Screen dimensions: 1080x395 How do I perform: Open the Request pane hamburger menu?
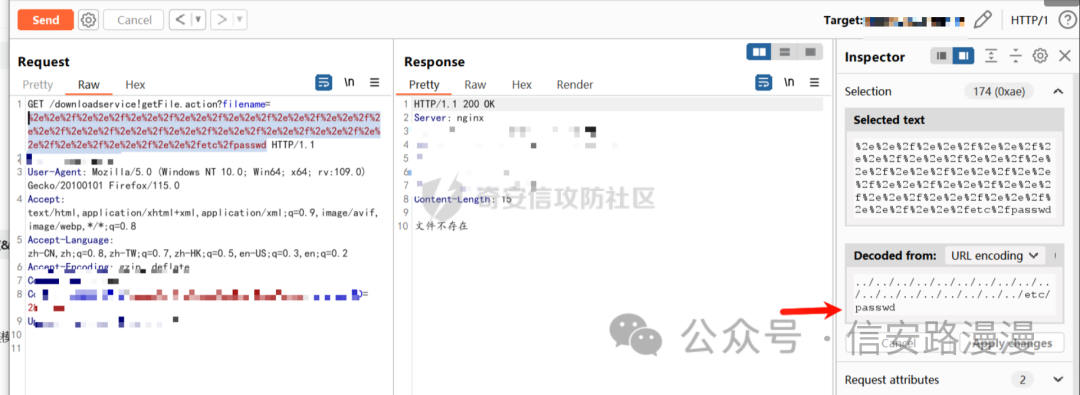pos(374,83)
